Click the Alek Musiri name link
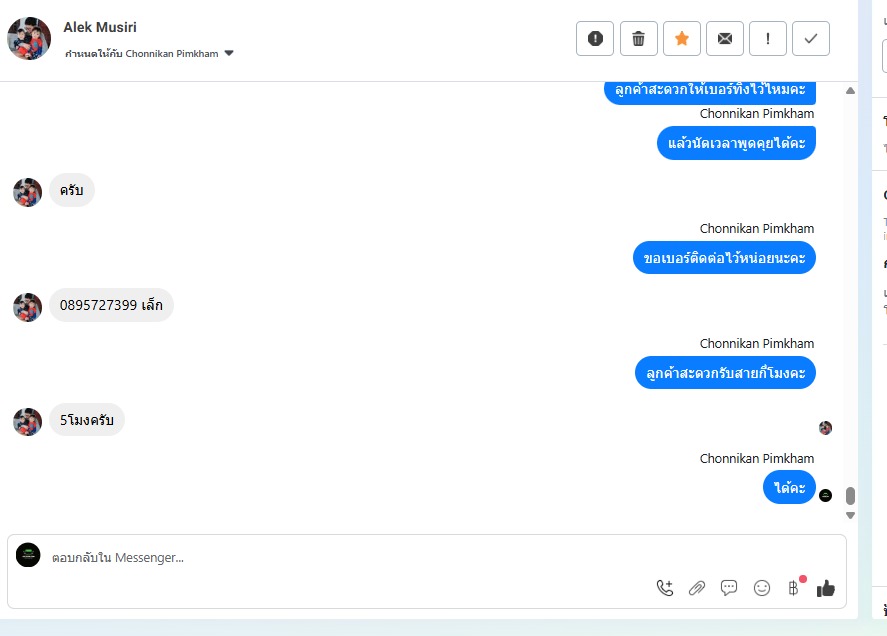The image size is (887, 636). (x=100, y=27)
